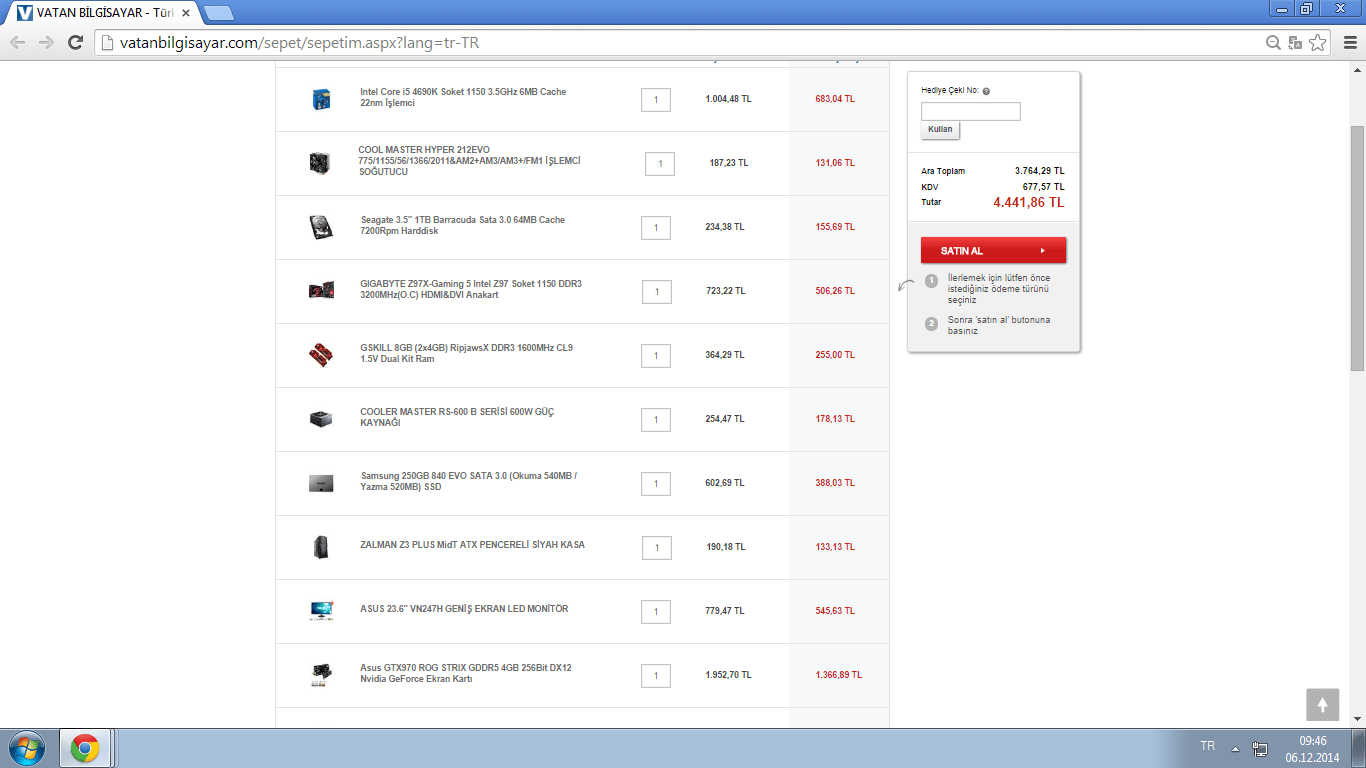
Task: Open the Seagate 1TB Barracuda product link
Action: [x=463, y=225]
